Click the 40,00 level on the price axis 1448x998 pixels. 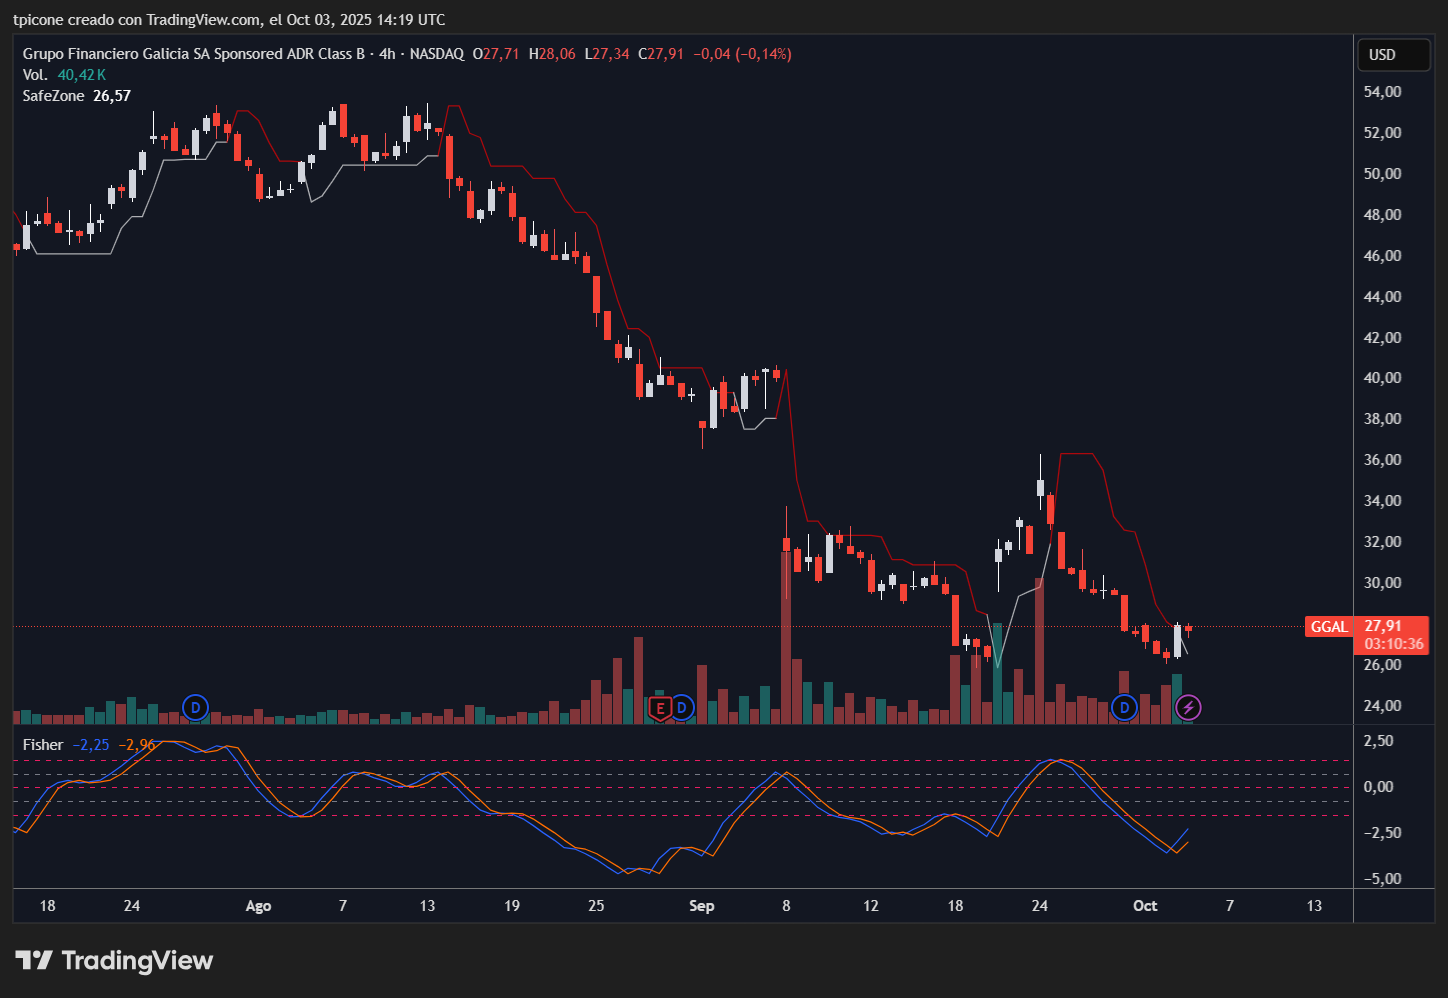pyautogui.click(x=1382, y=378)
